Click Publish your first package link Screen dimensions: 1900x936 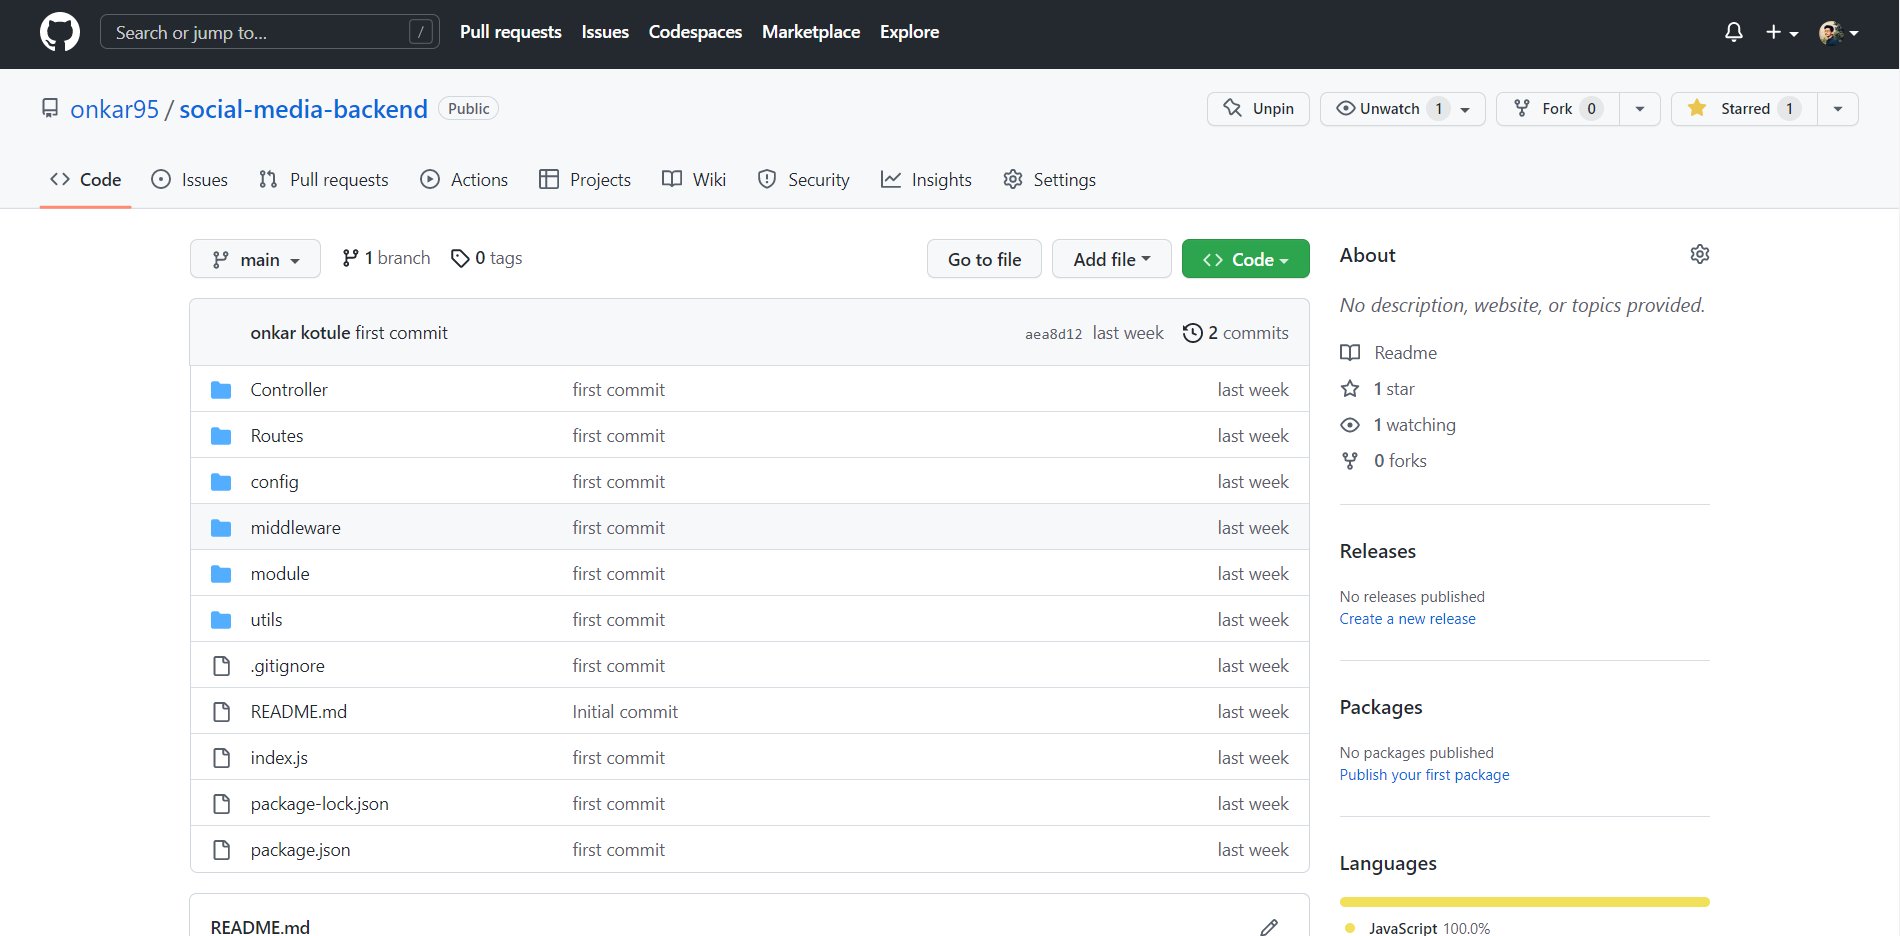pyautogui.click(x=1424, y=775)
